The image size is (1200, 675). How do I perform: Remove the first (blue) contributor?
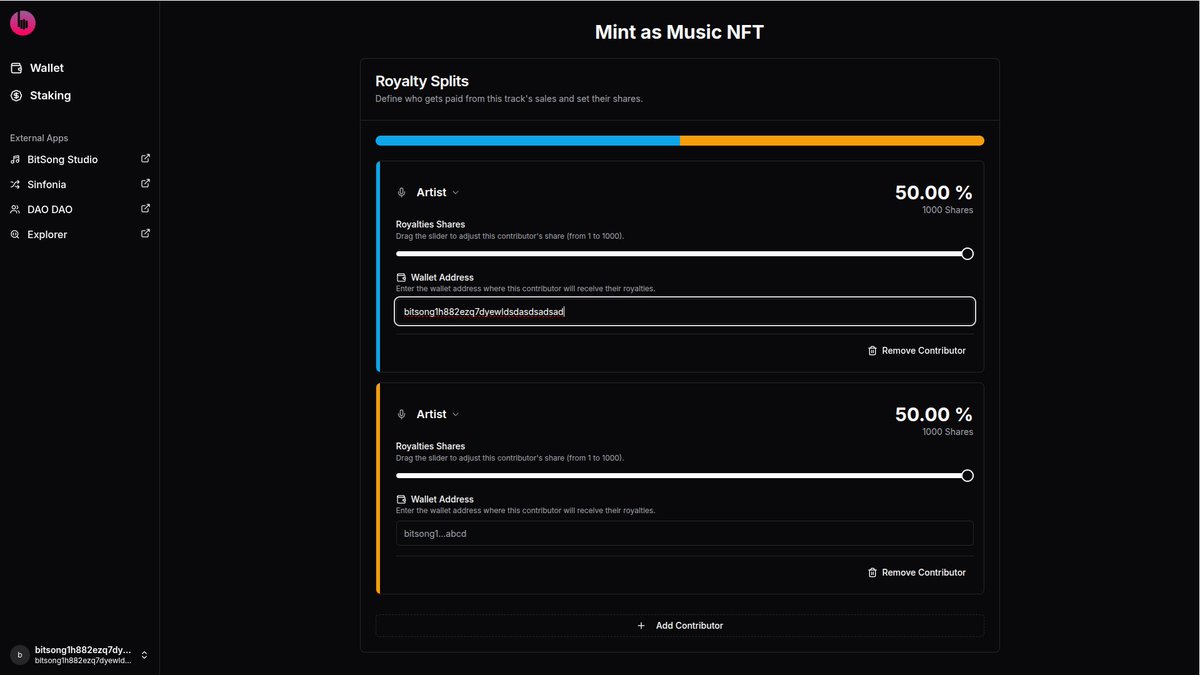pos(917,351)
